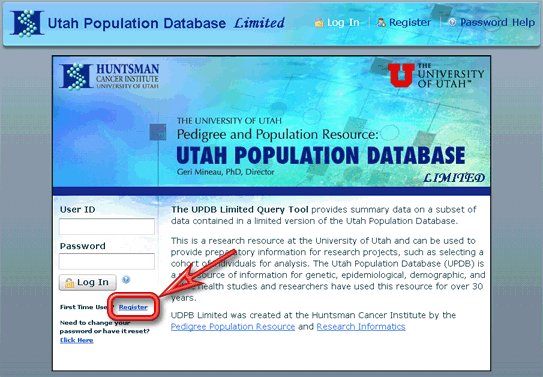
Task: Follow the Register link for first time users
Action: point(133,307)
